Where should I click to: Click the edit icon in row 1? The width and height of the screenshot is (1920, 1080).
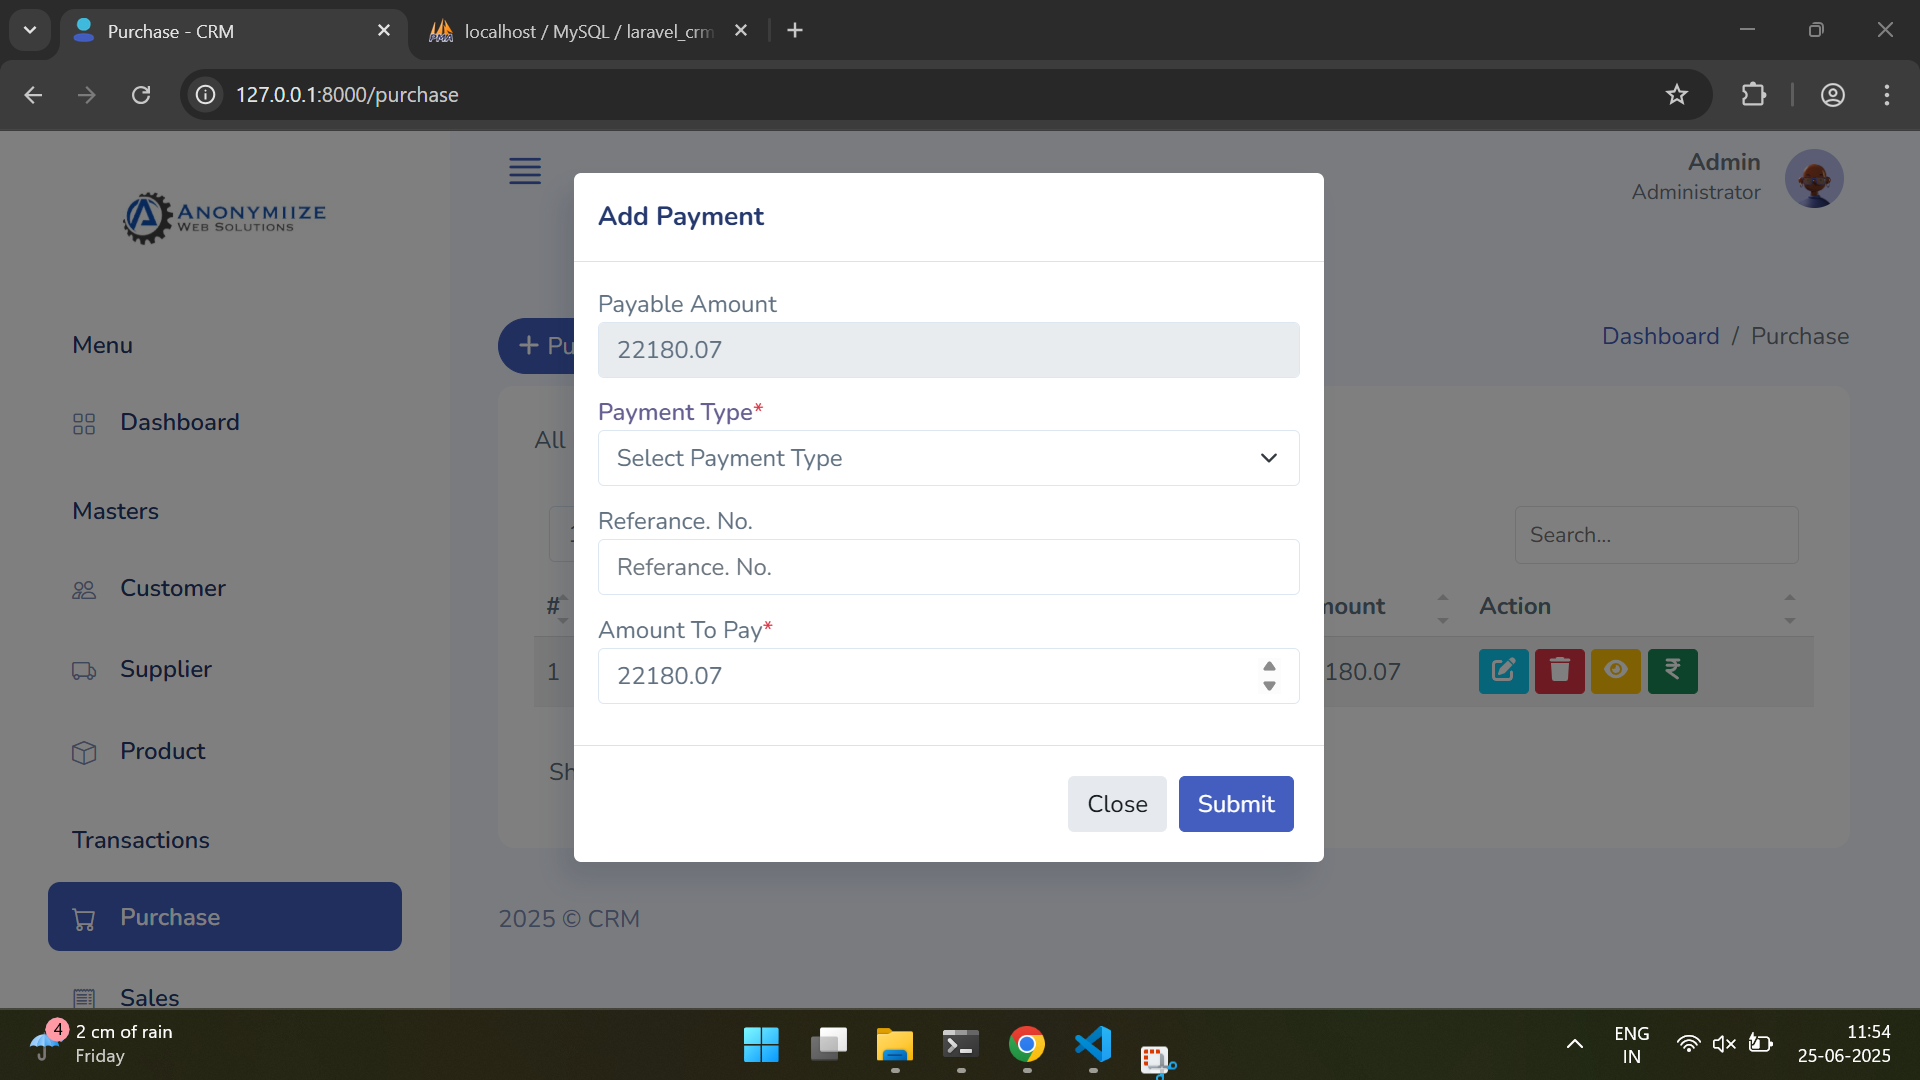(1503, 671)
